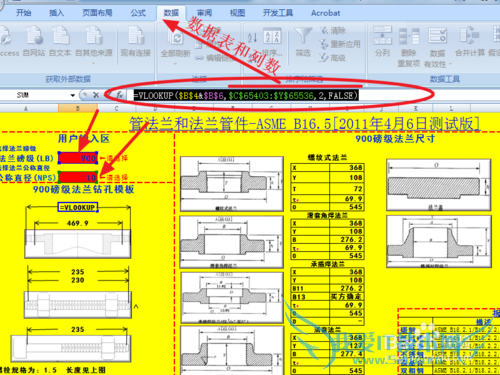Select column B header
500x375 pixels.
78,108
